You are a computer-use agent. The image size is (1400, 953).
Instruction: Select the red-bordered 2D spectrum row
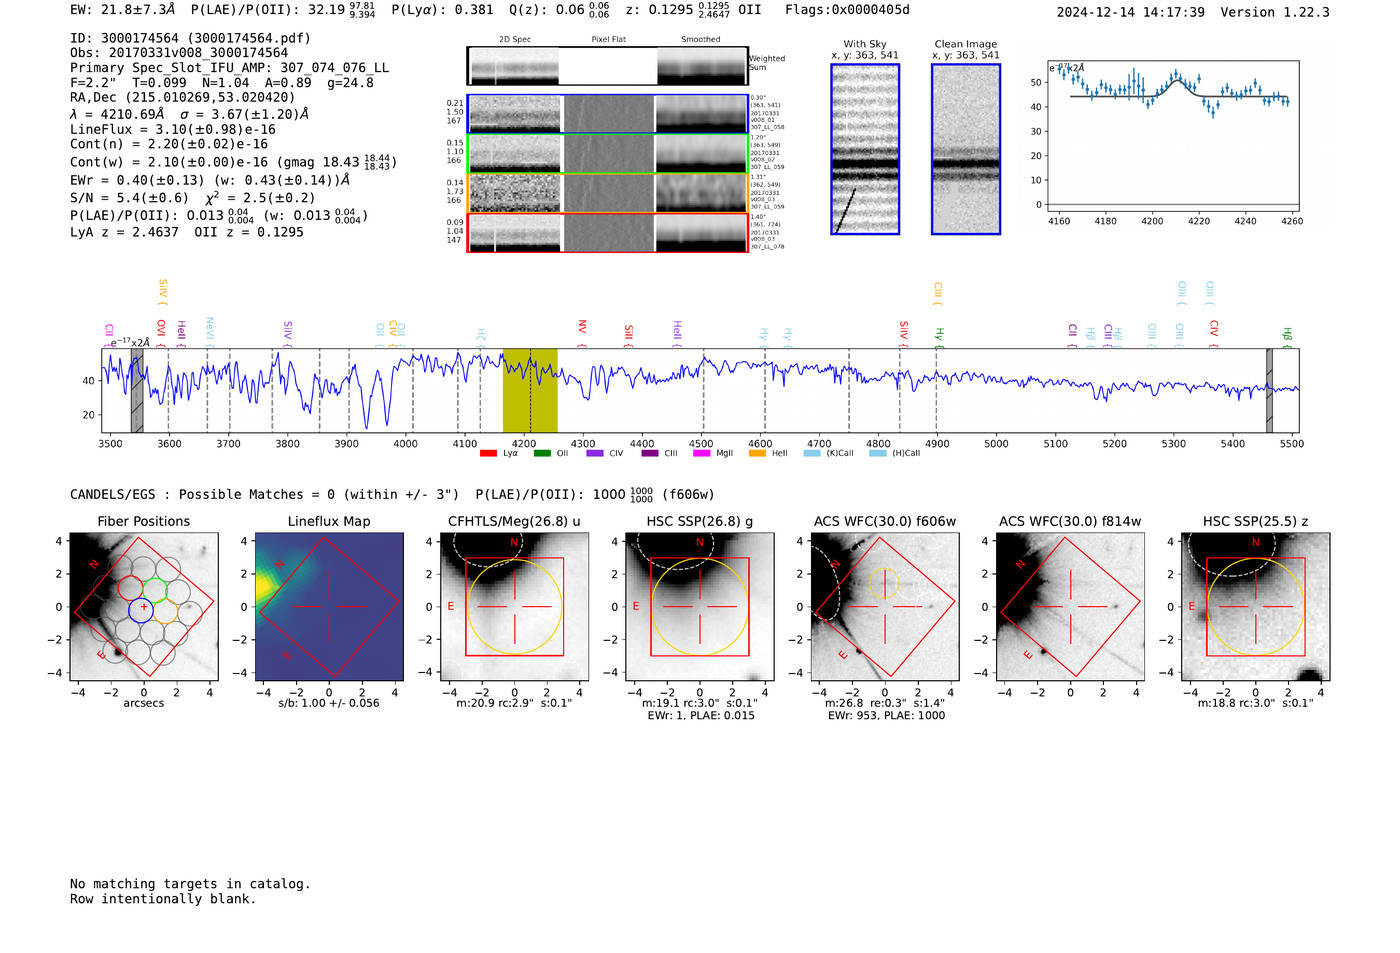[608, 233]
